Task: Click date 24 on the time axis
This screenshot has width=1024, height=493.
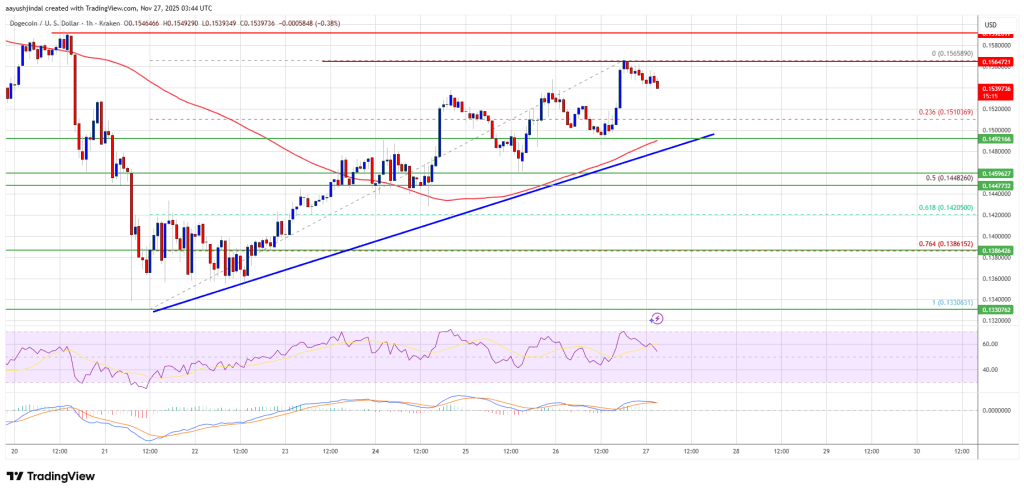Action: click(x=375, y=450)
